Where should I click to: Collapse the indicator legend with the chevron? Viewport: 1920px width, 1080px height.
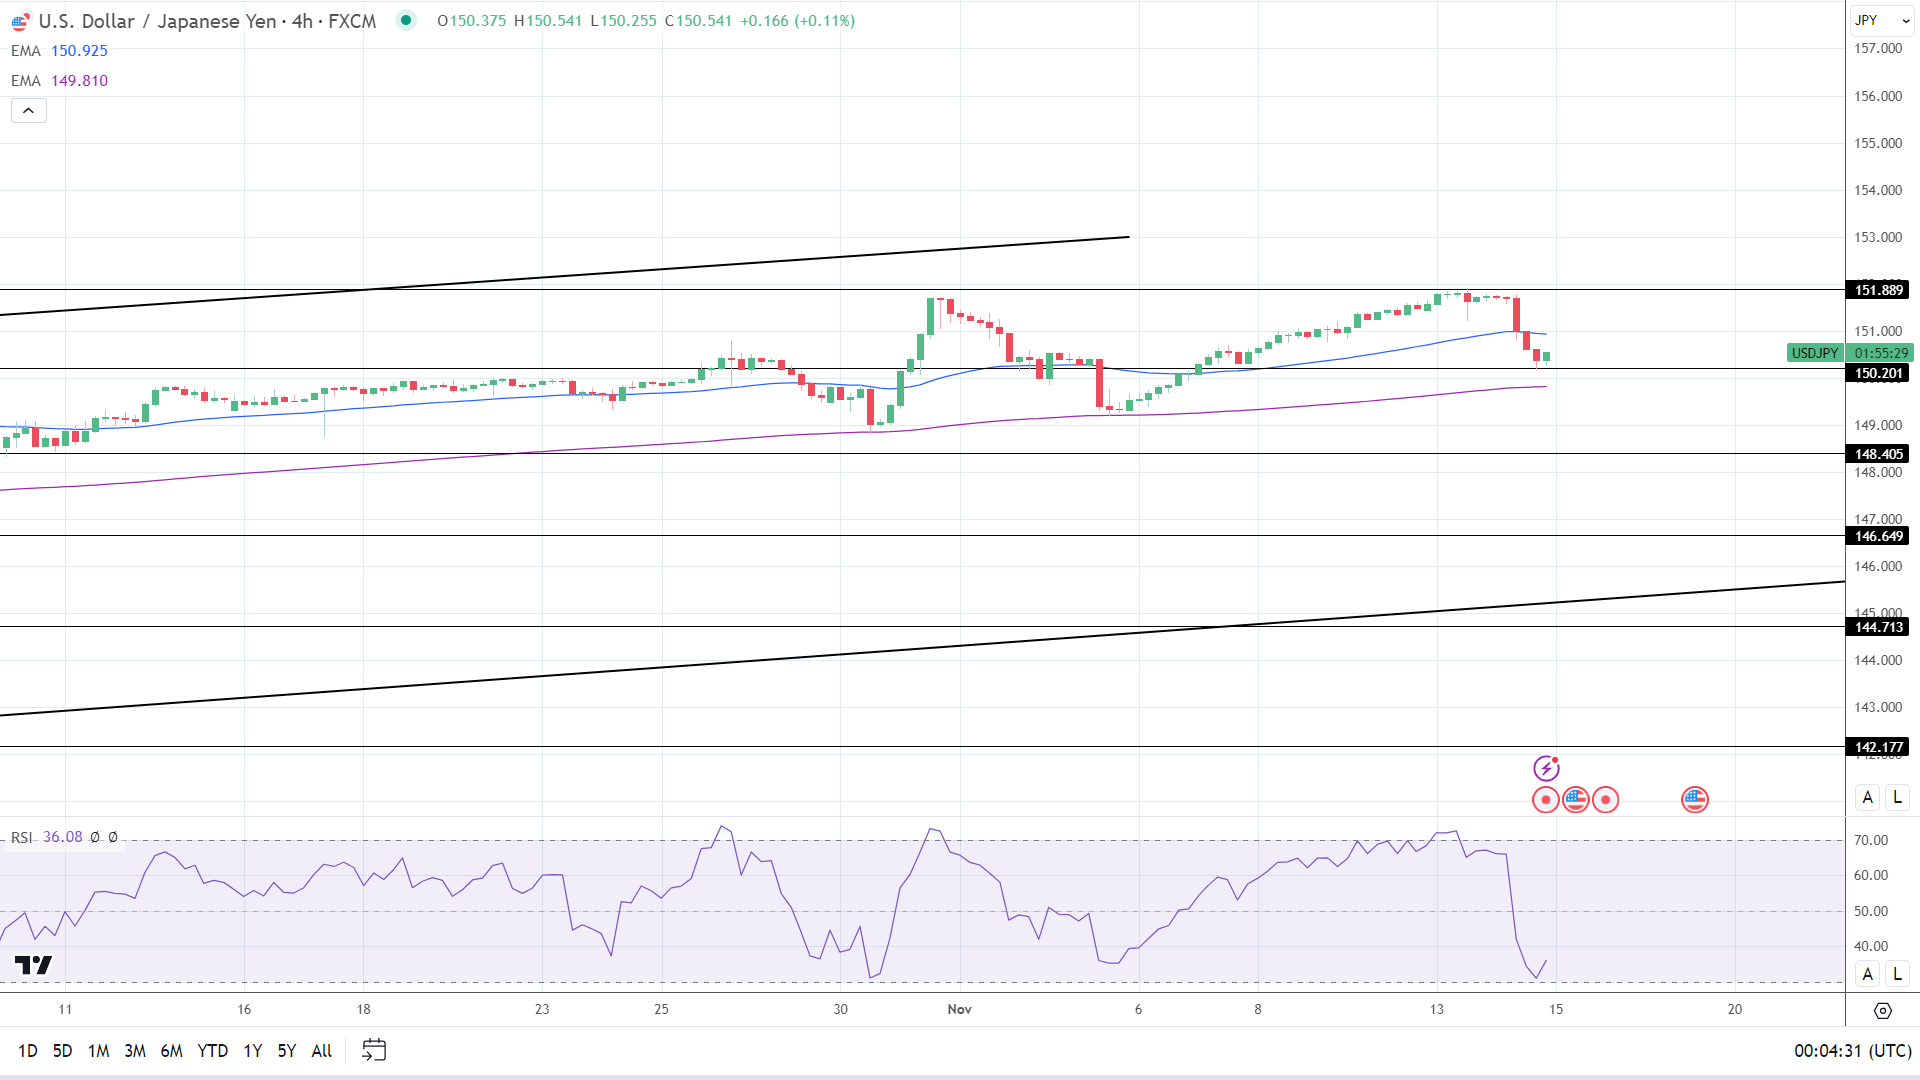point(29,111)
